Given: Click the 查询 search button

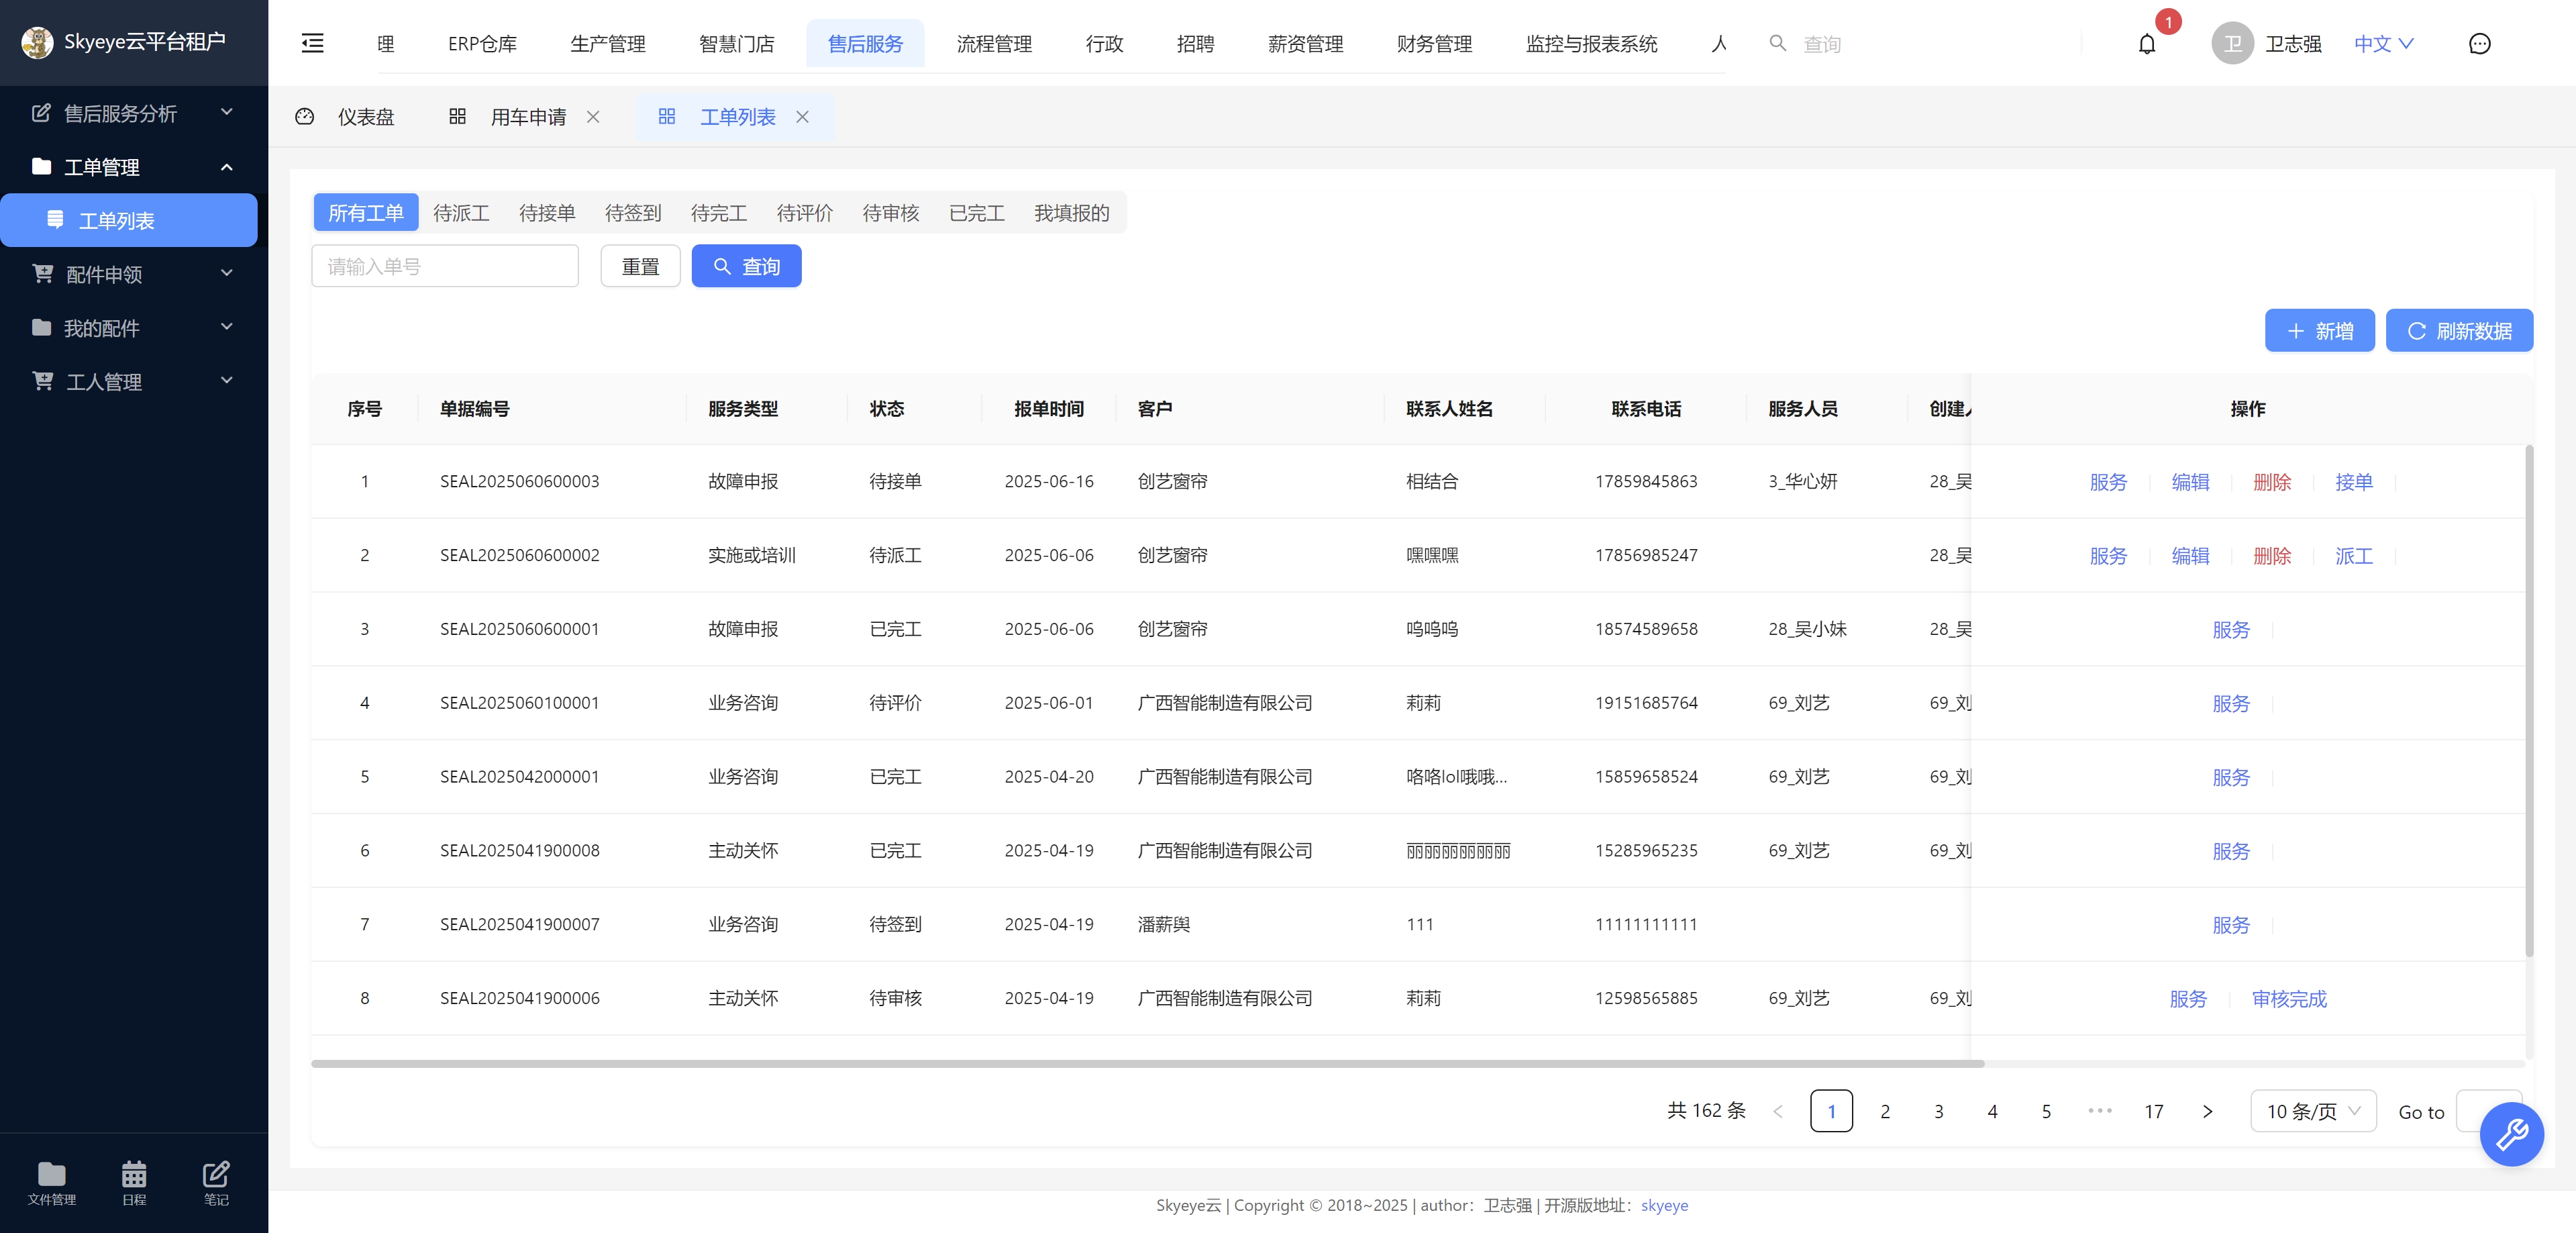Looking at the screenshot, I should 746,266.
